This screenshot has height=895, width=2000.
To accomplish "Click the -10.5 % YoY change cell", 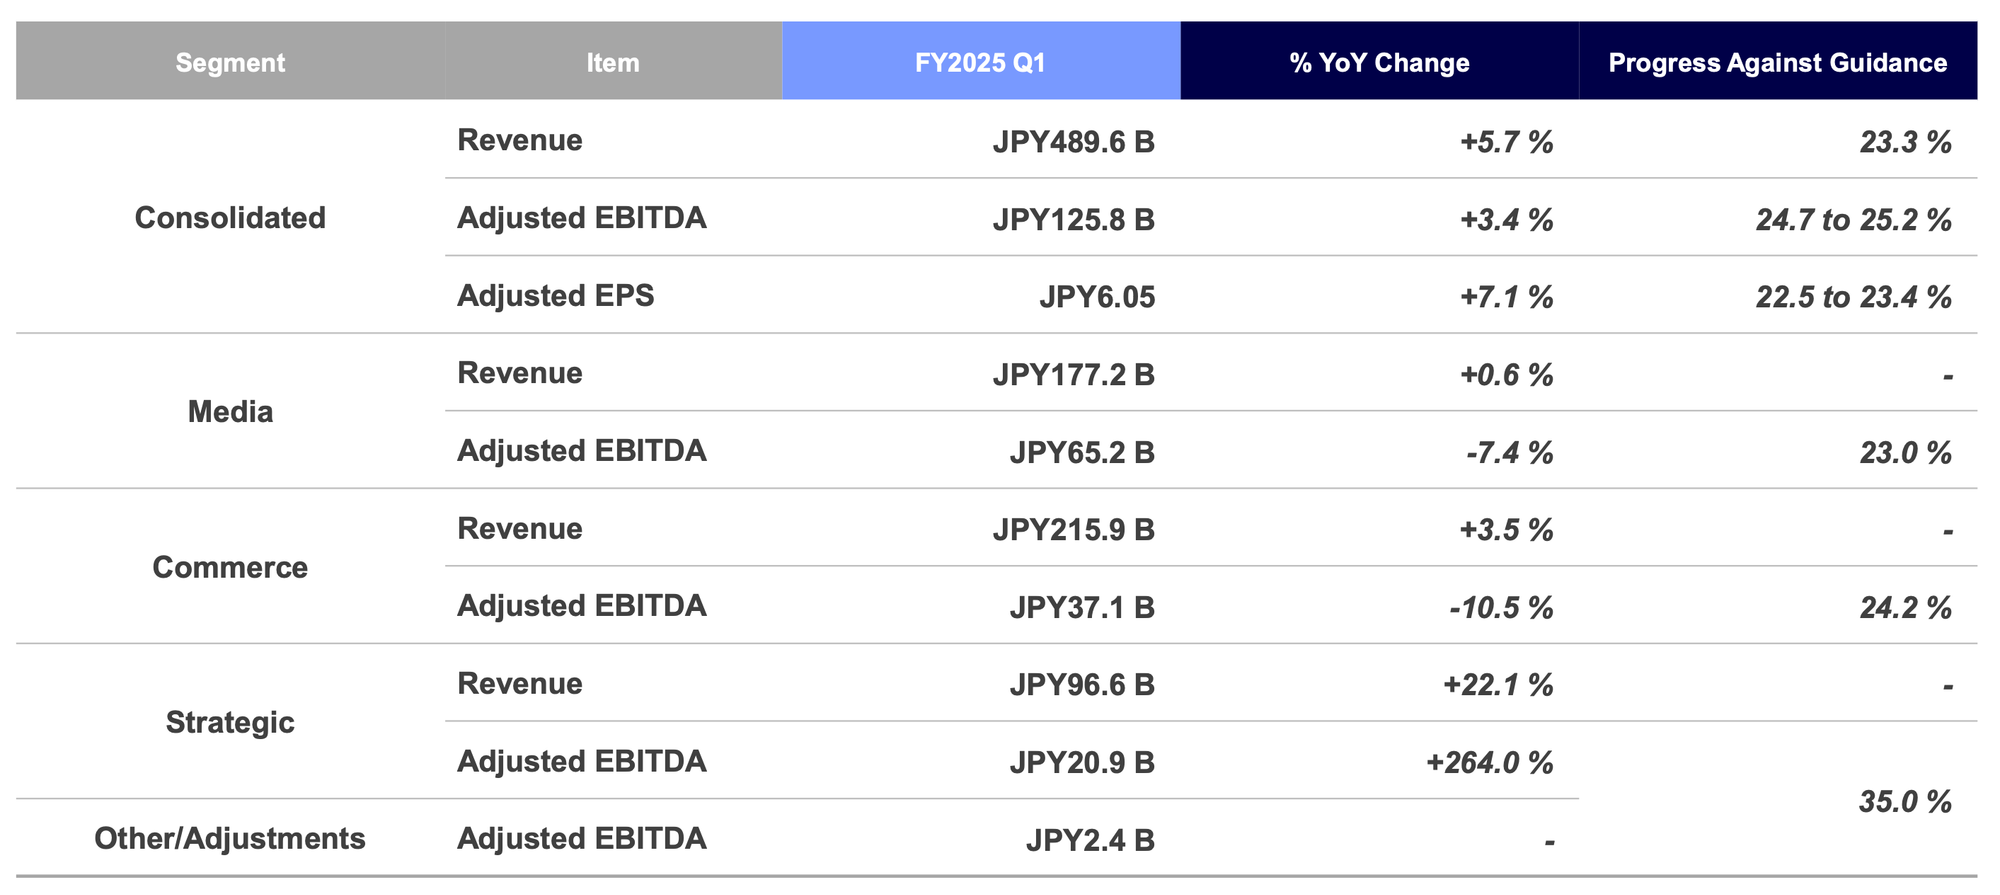I will [x=1501, y=608].
